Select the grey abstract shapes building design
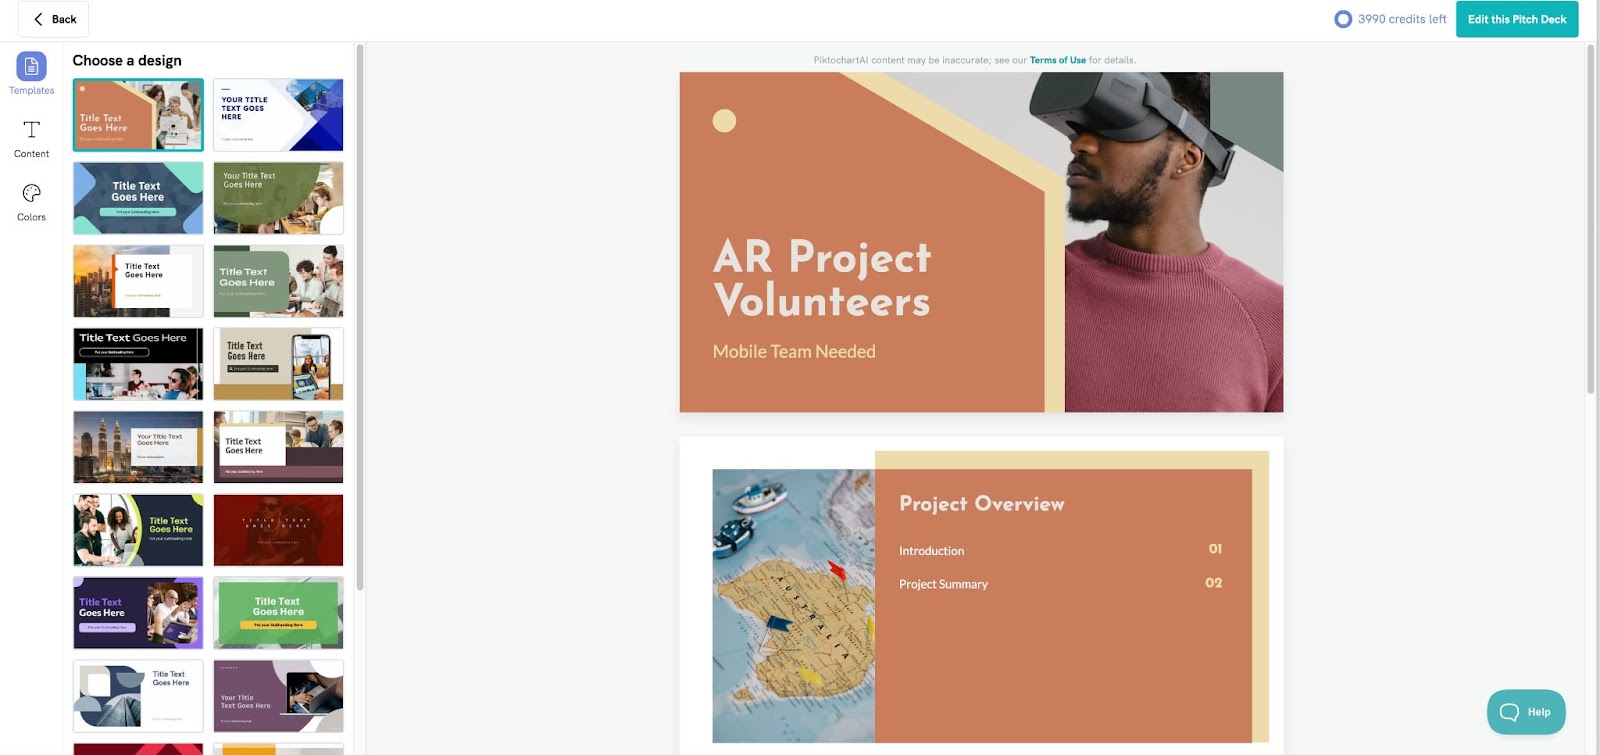Viewport: 1600px width, 755px height. coord(138,696)
